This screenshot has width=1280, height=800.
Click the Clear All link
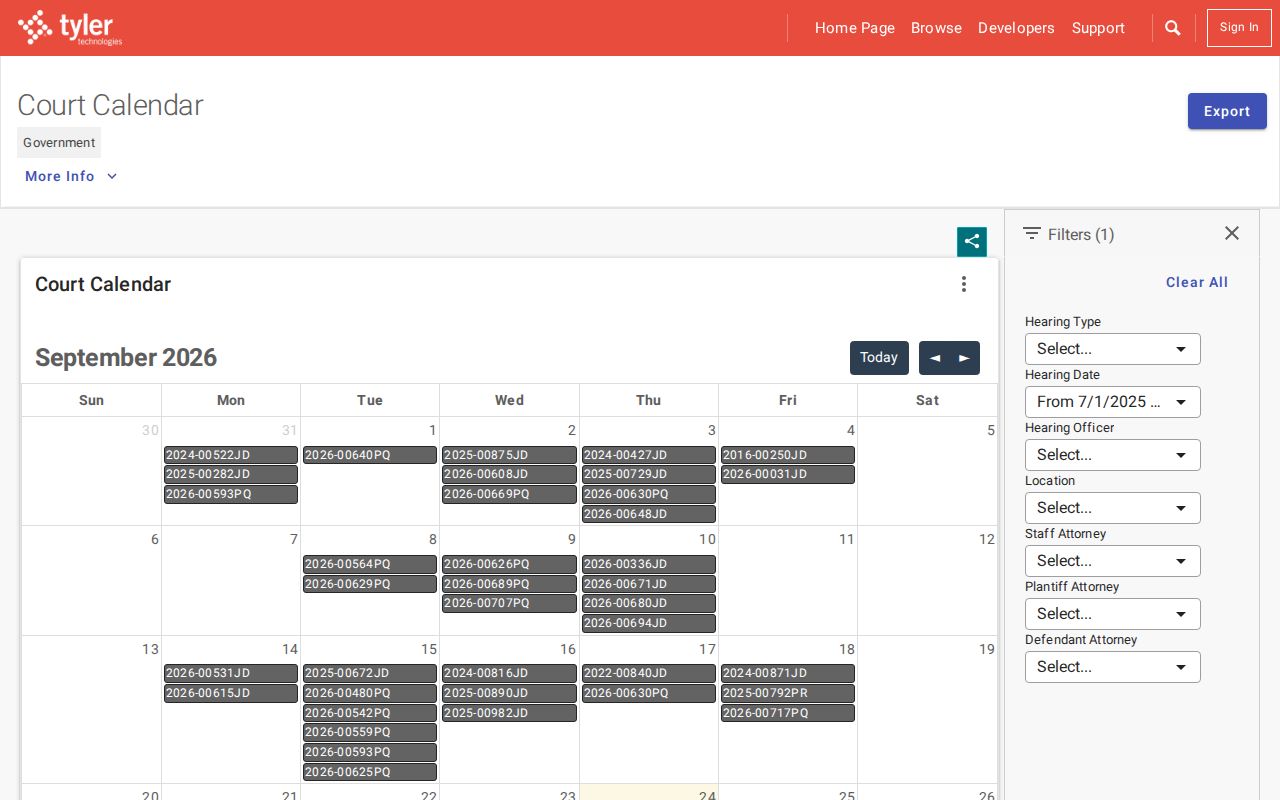(x=1197, y=282)
